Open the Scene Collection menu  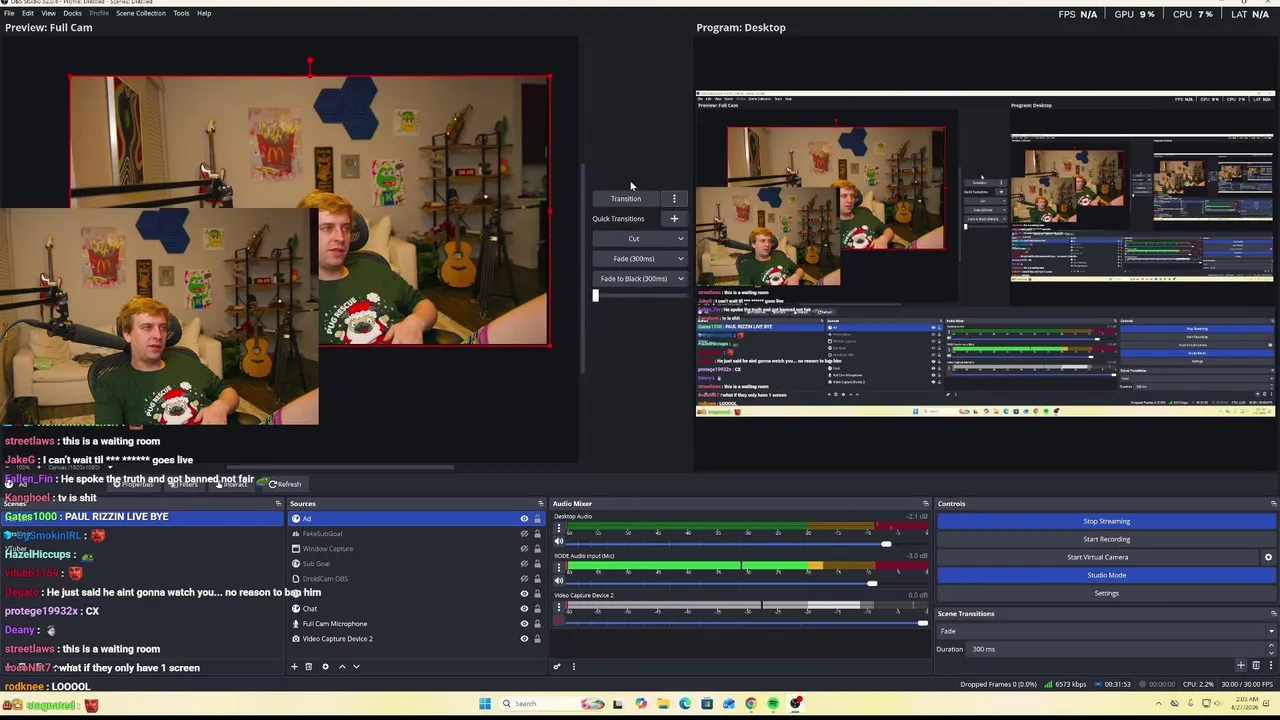point(141,13)
